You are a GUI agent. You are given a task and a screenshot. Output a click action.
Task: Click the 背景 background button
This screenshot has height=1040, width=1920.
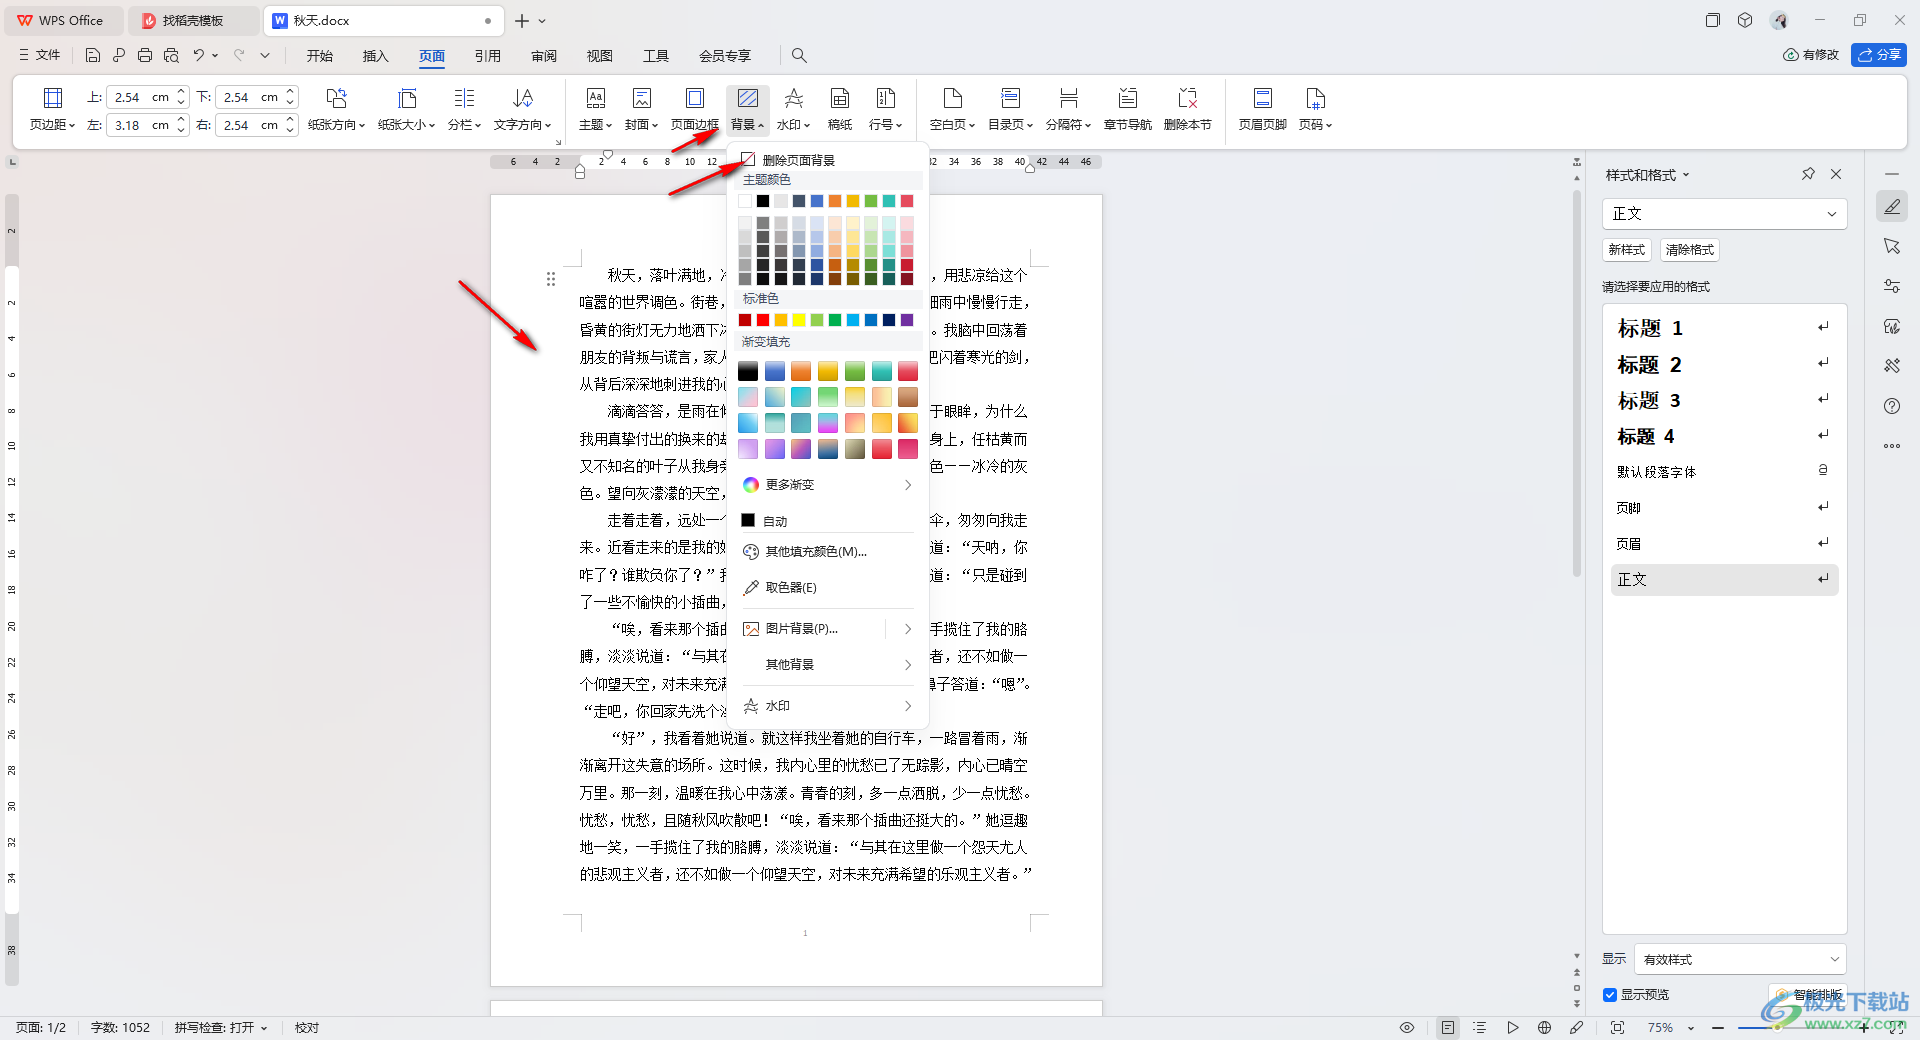tap(747, 109)
